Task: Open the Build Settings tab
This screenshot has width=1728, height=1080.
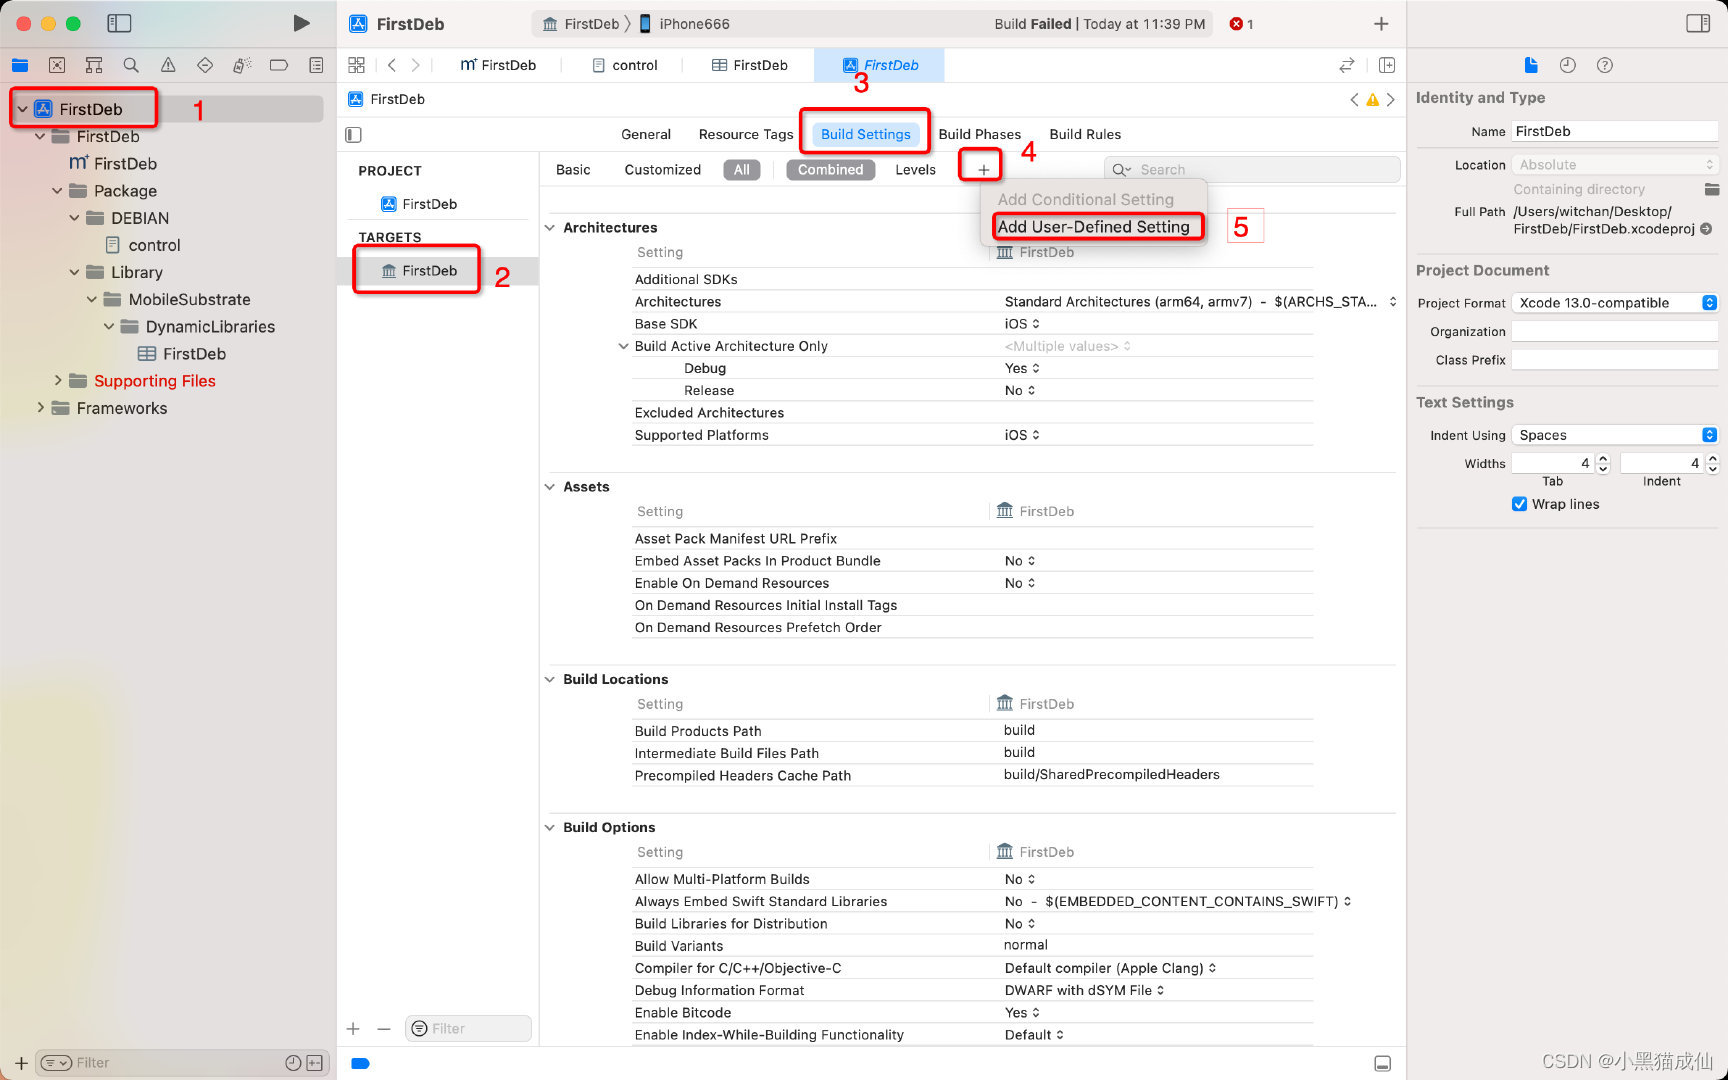Action: [x=866, y=134]
